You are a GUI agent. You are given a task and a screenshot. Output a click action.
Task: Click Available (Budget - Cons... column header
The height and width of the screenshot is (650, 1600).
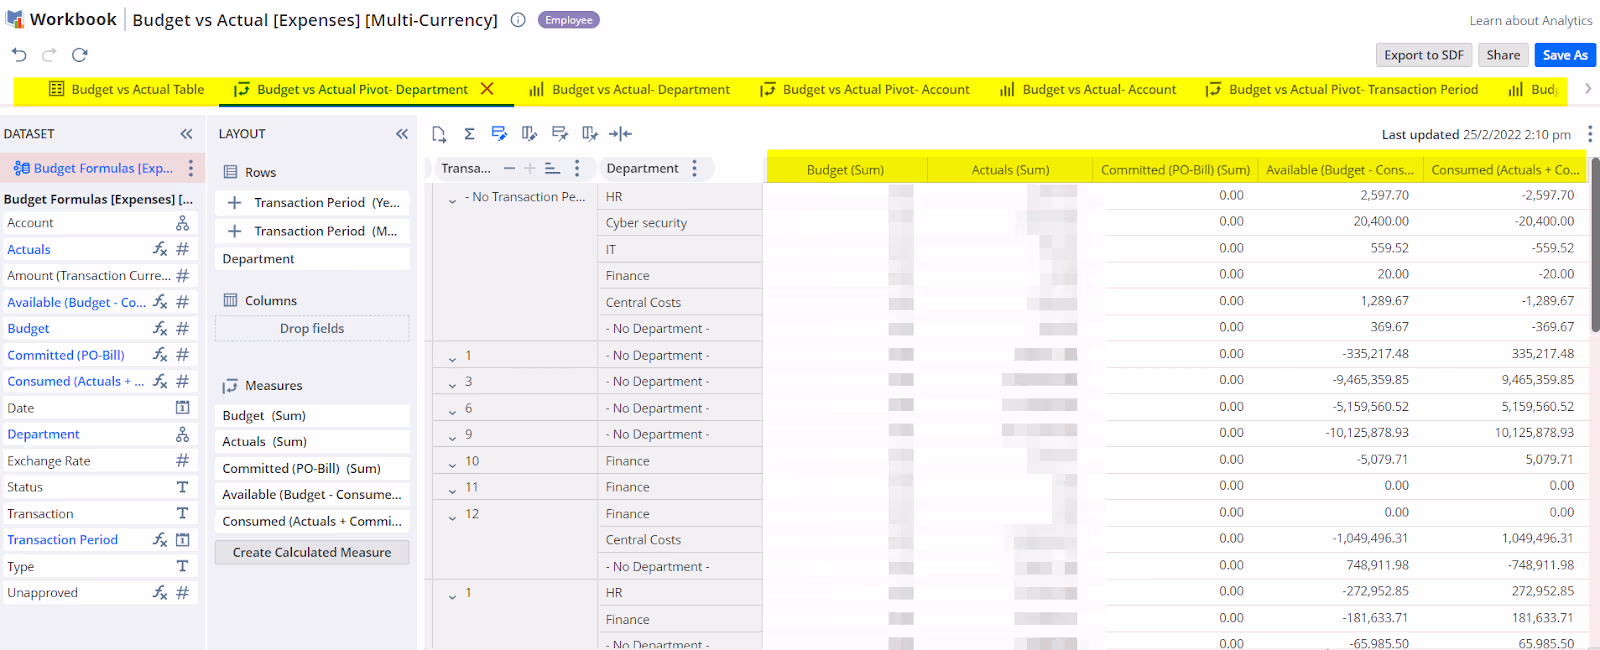click(x=1340, y=170)
